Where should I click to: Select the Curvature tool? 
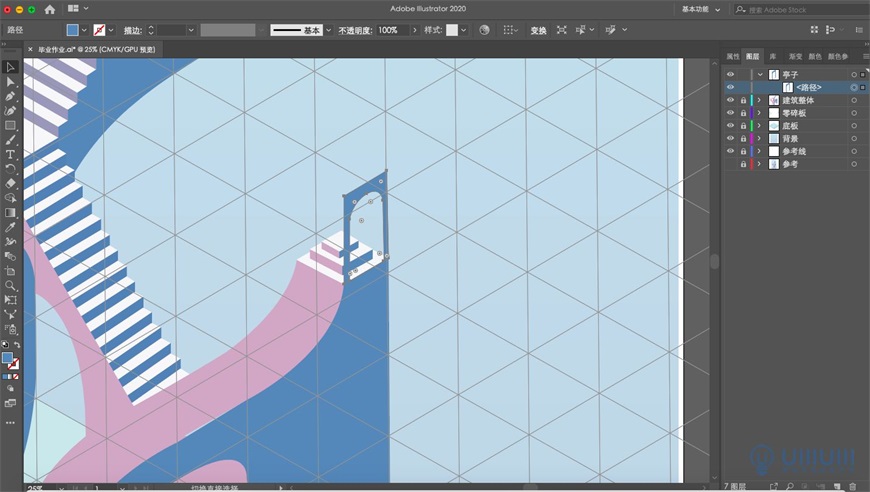pyautogui.click(x=10, y=110)
